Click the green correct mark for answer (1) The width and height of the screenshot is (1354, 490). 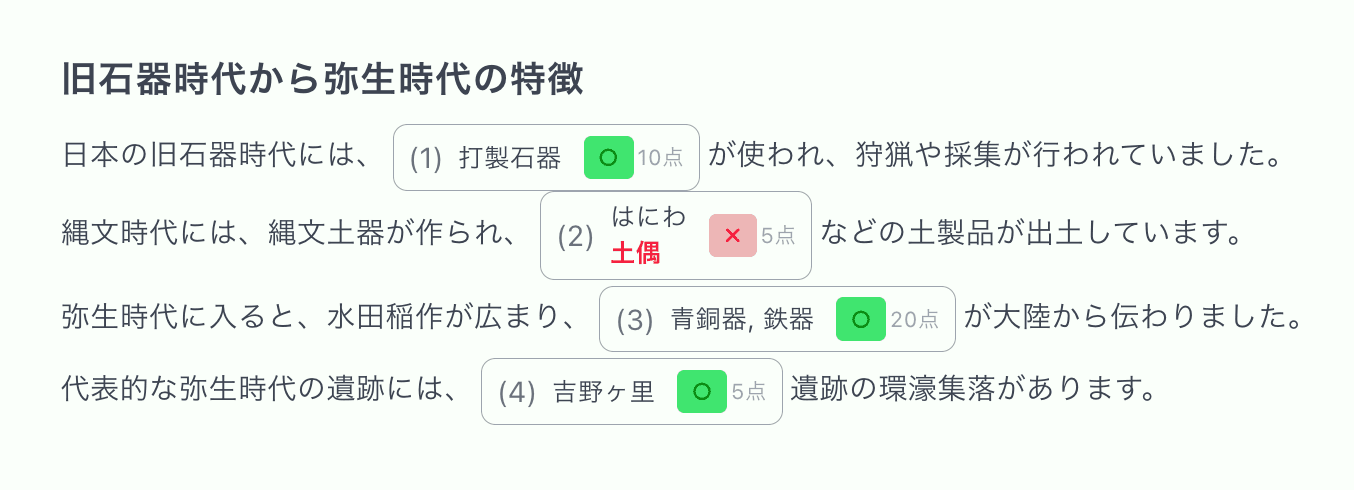[608, 157]
